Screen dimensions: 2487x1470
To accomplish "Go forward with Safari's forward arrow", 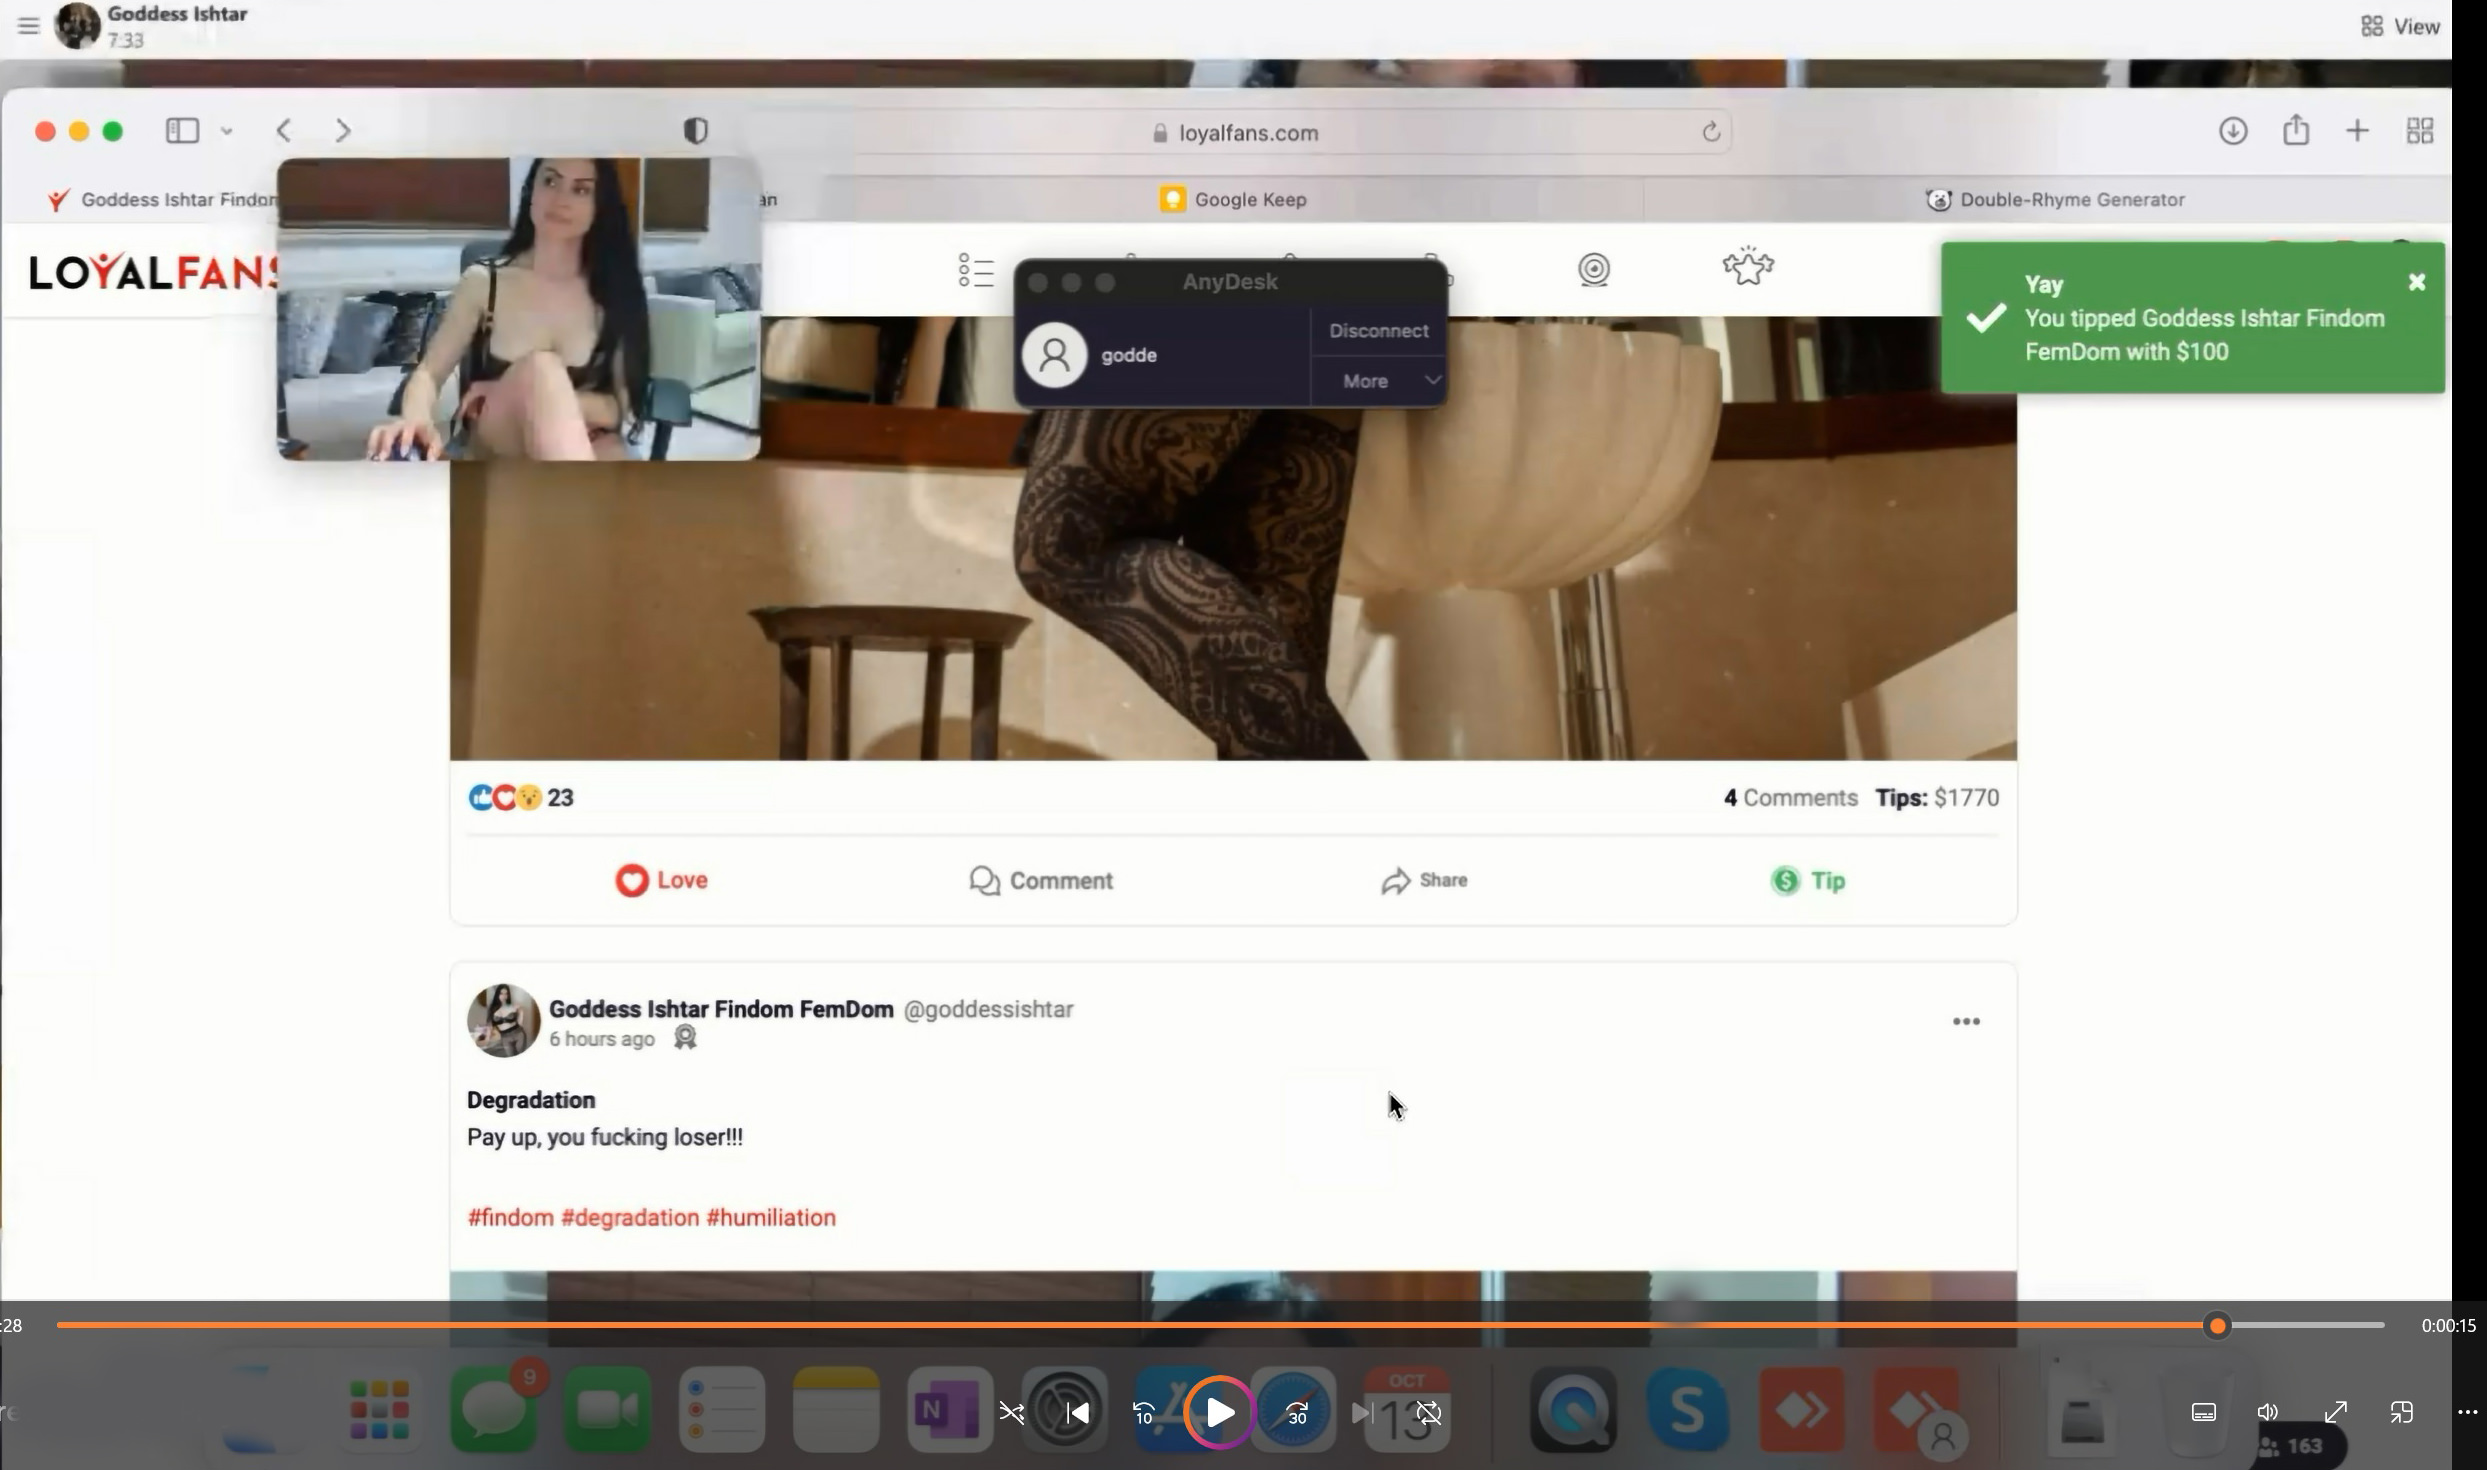I will [343, 130].
